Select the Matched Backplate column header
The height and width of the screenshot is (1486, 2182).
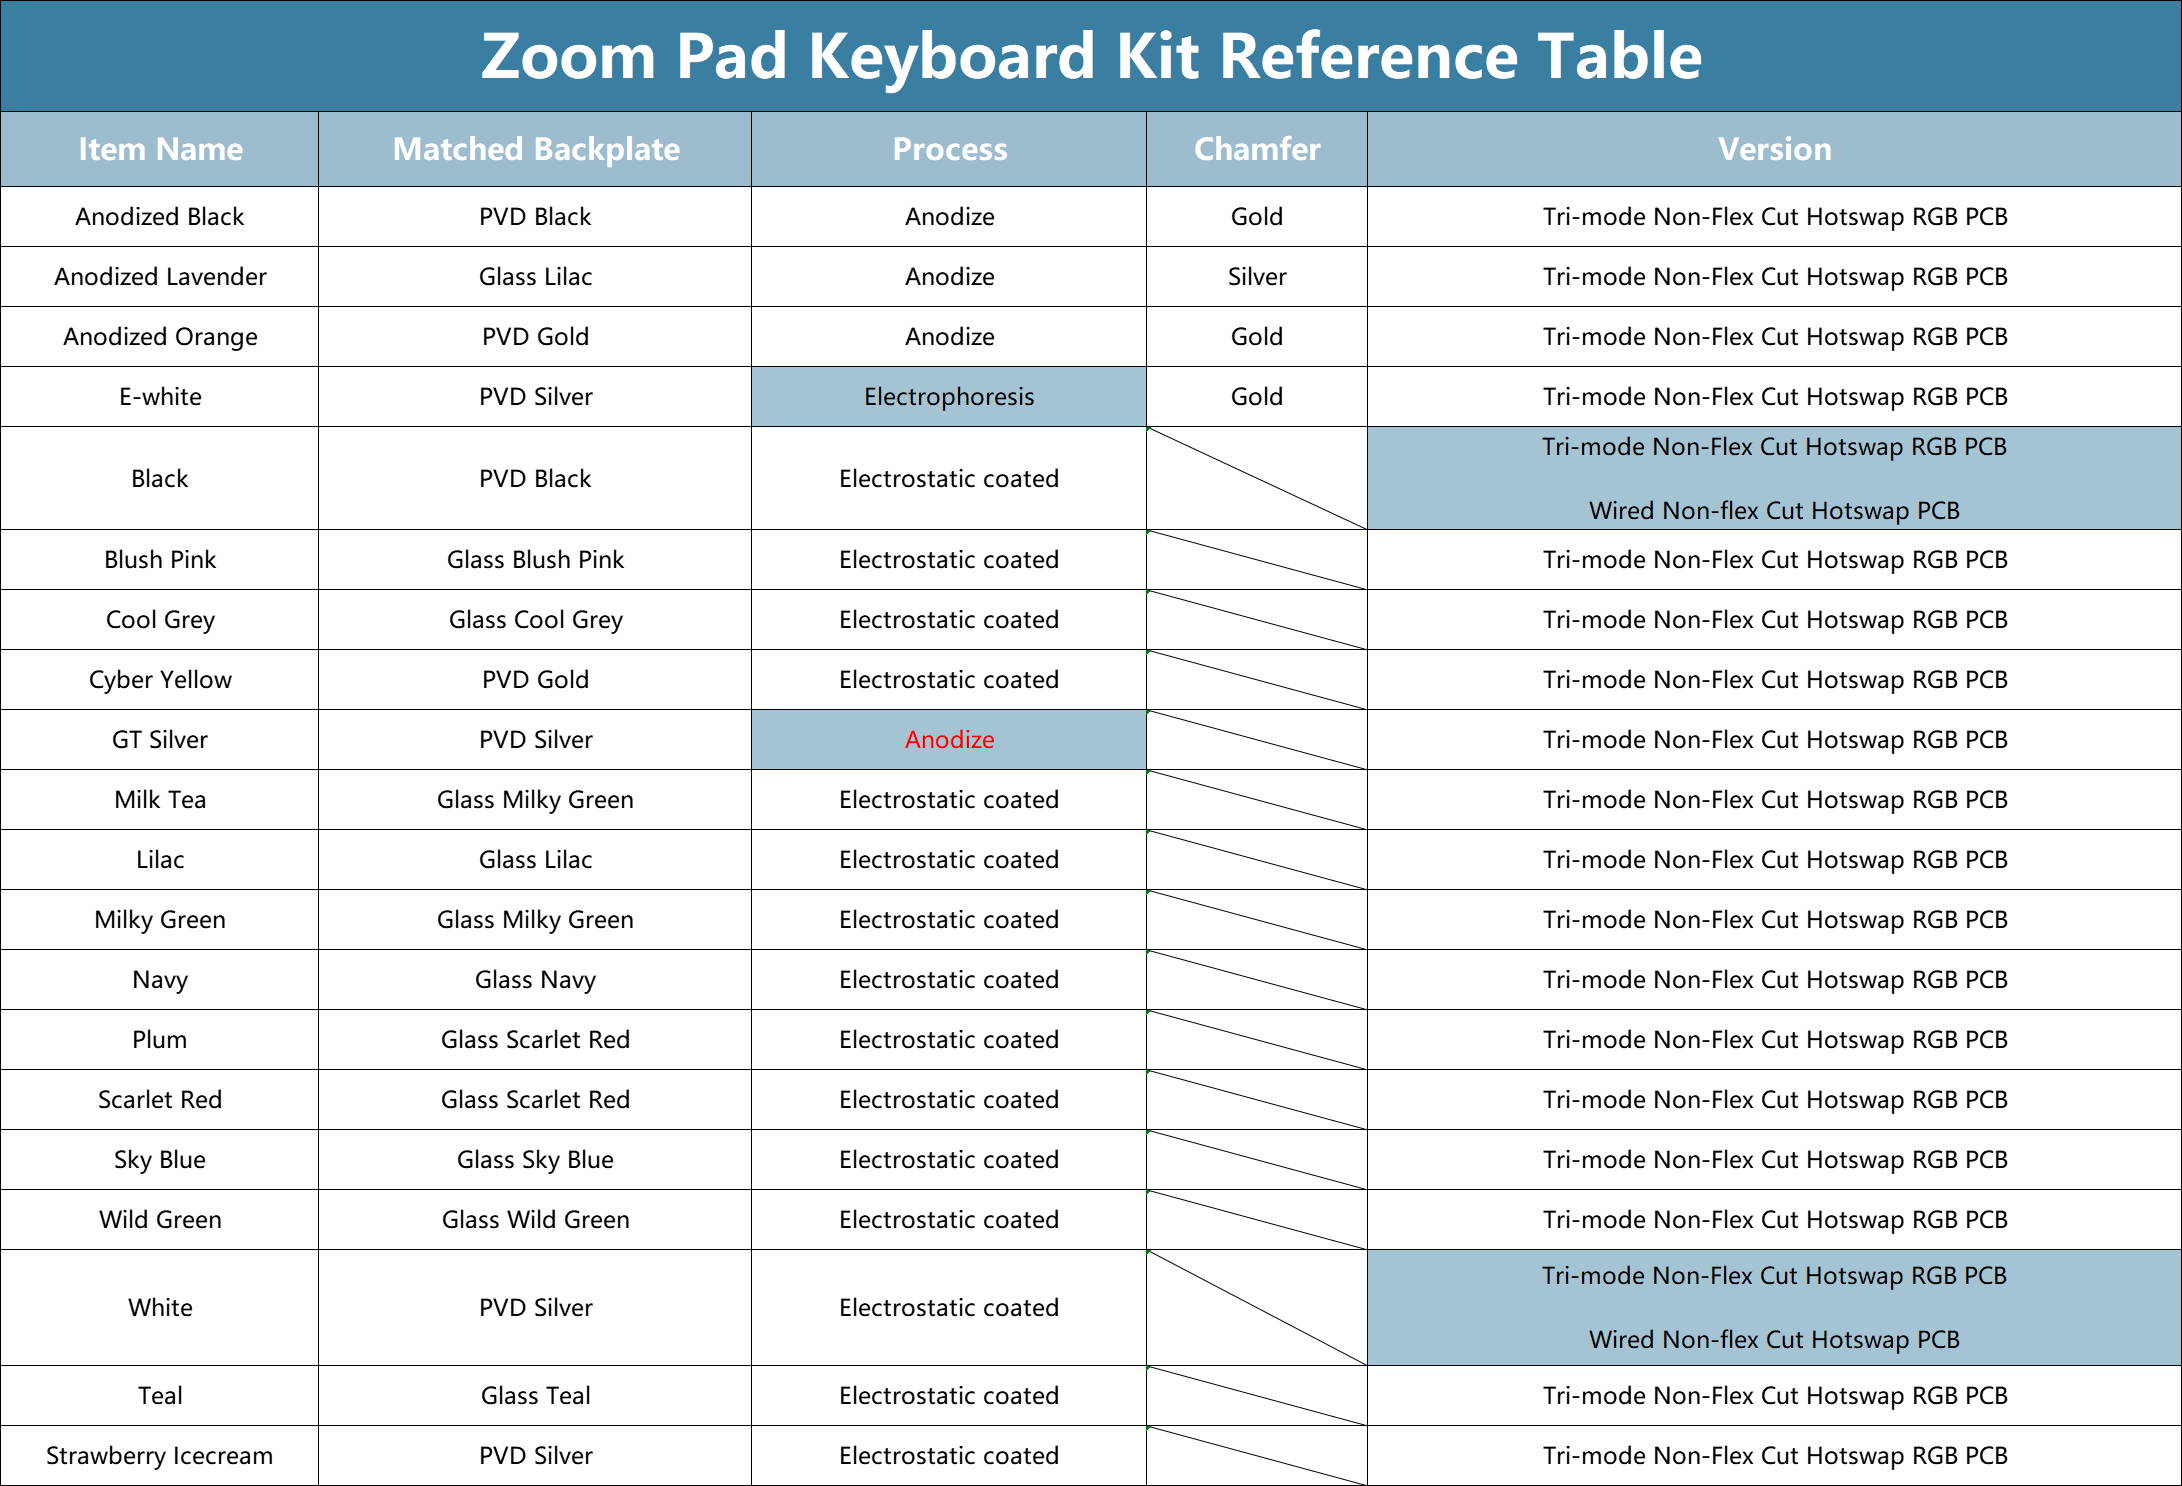click(535, 149)
